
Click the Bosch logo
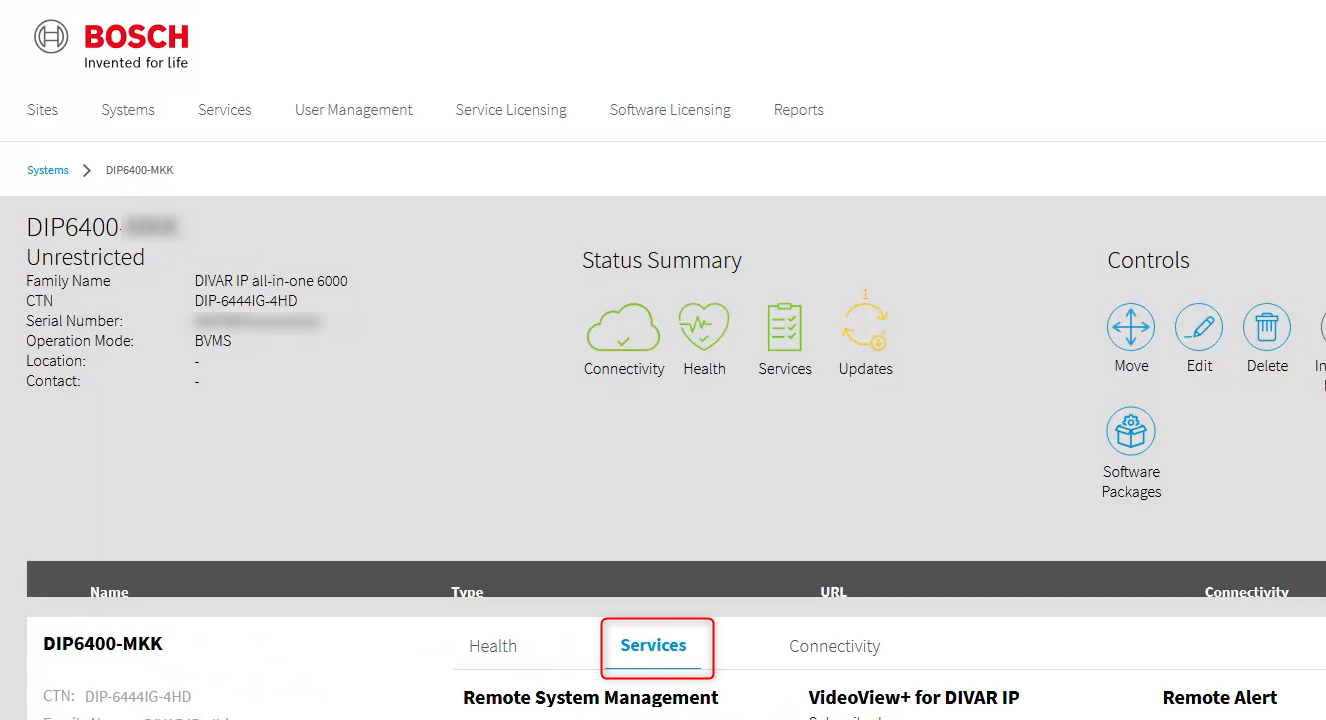111,45
